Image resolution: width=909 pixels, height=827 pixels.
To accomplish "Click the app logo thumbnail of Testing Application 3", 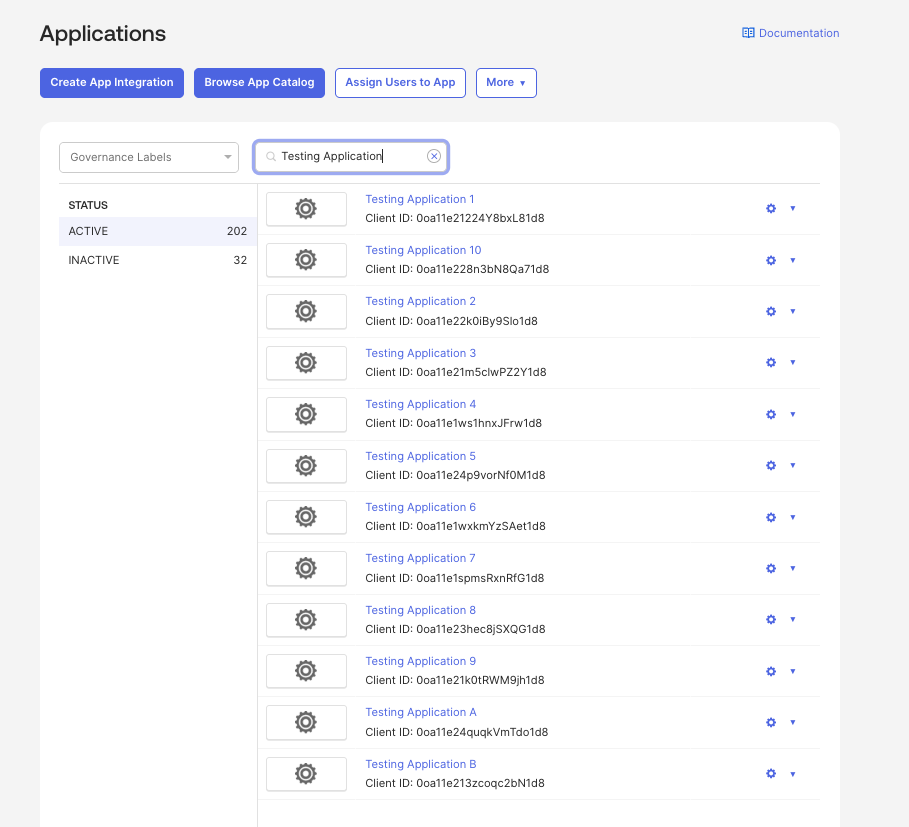I will [x=306, y=363].
